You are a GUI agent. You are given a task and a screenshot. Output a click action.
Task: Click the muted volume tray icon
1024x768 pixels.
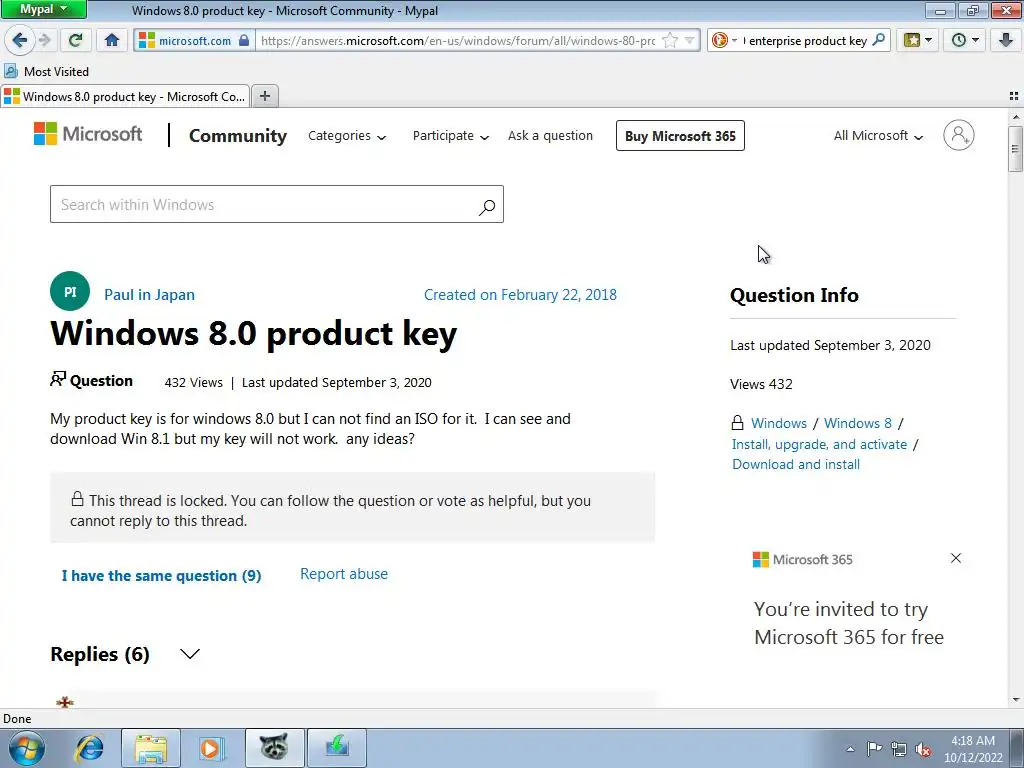click(923, 749)
